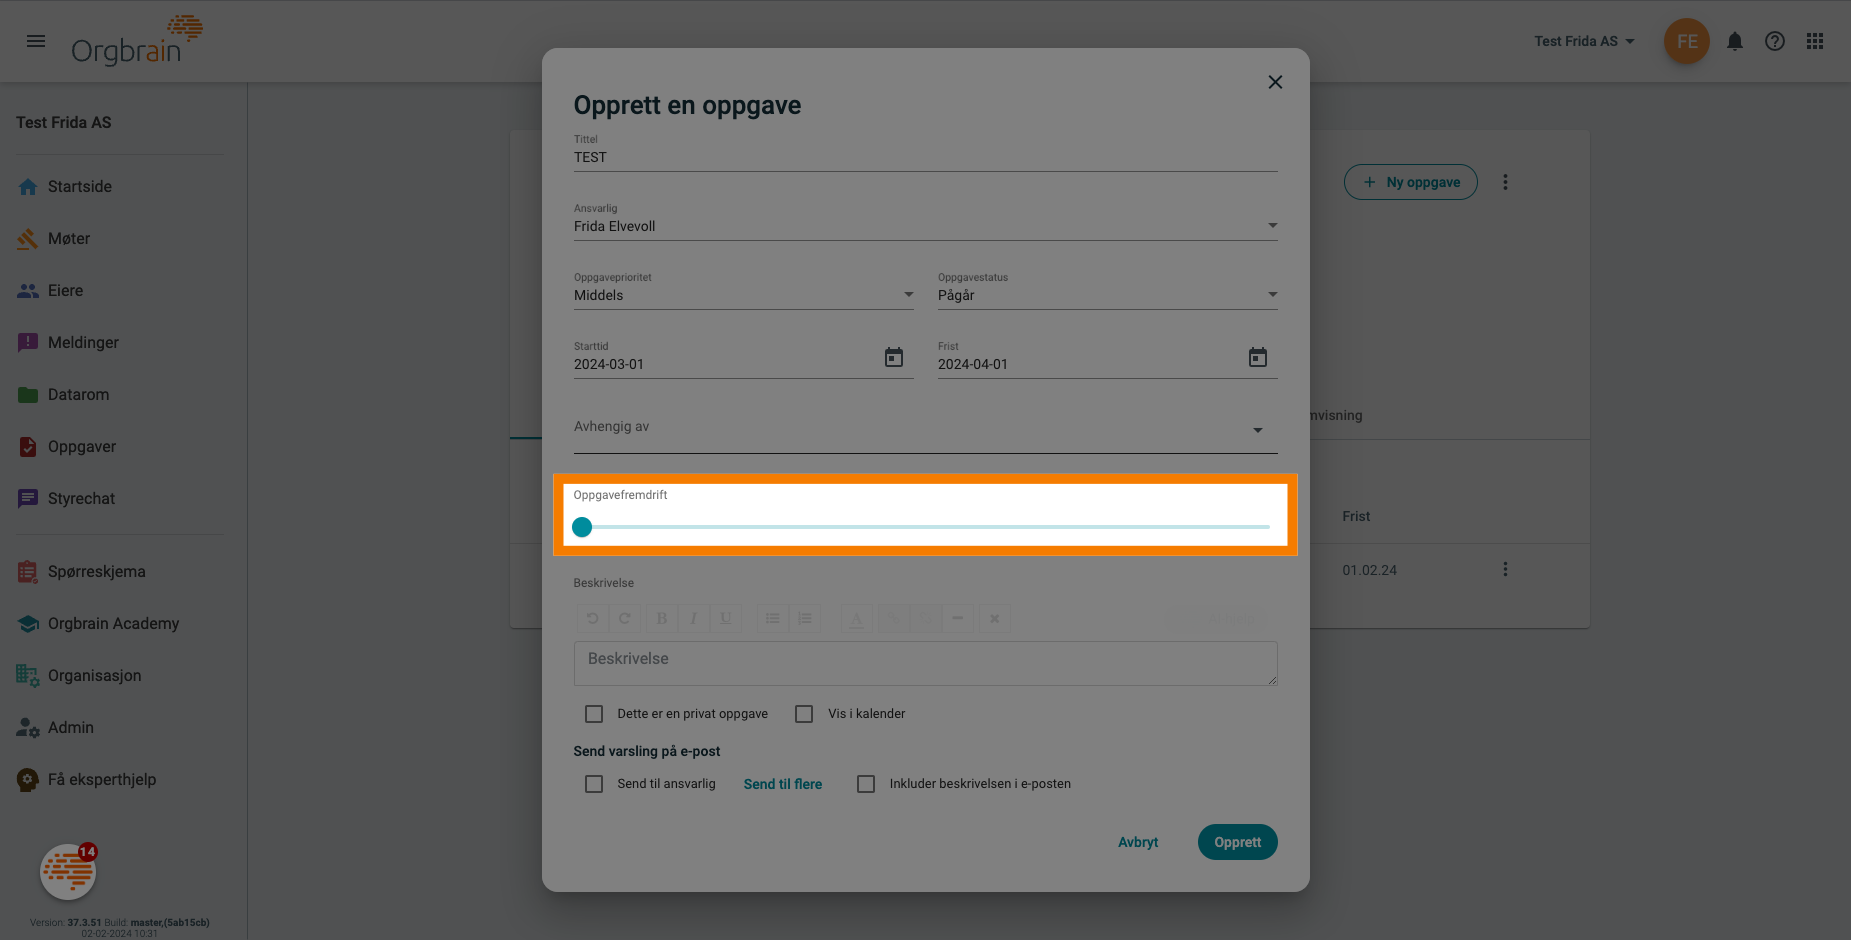1851x940 pixels.
Task: Click the undo icon in Beskrivelse toolbar
Action: pyautogui.click(x=592, y=618)
